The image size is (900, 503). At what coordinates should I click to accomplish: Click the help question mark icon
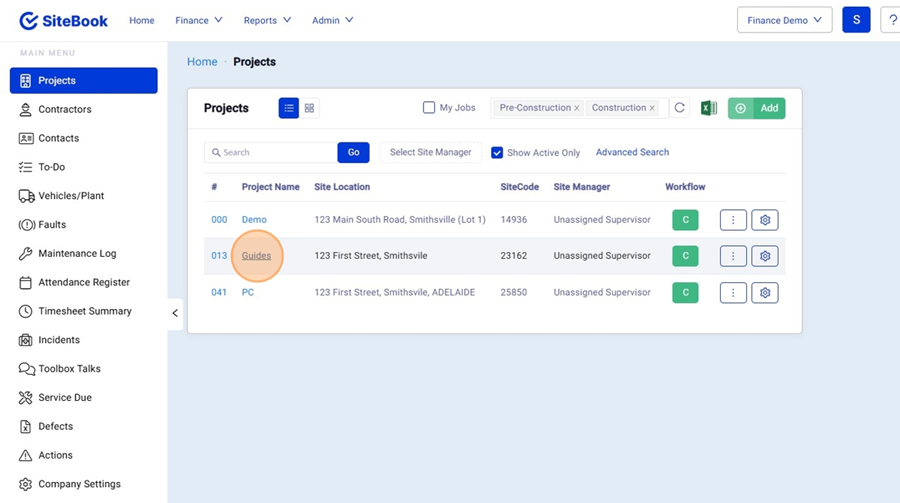click(x=890, y=20)
